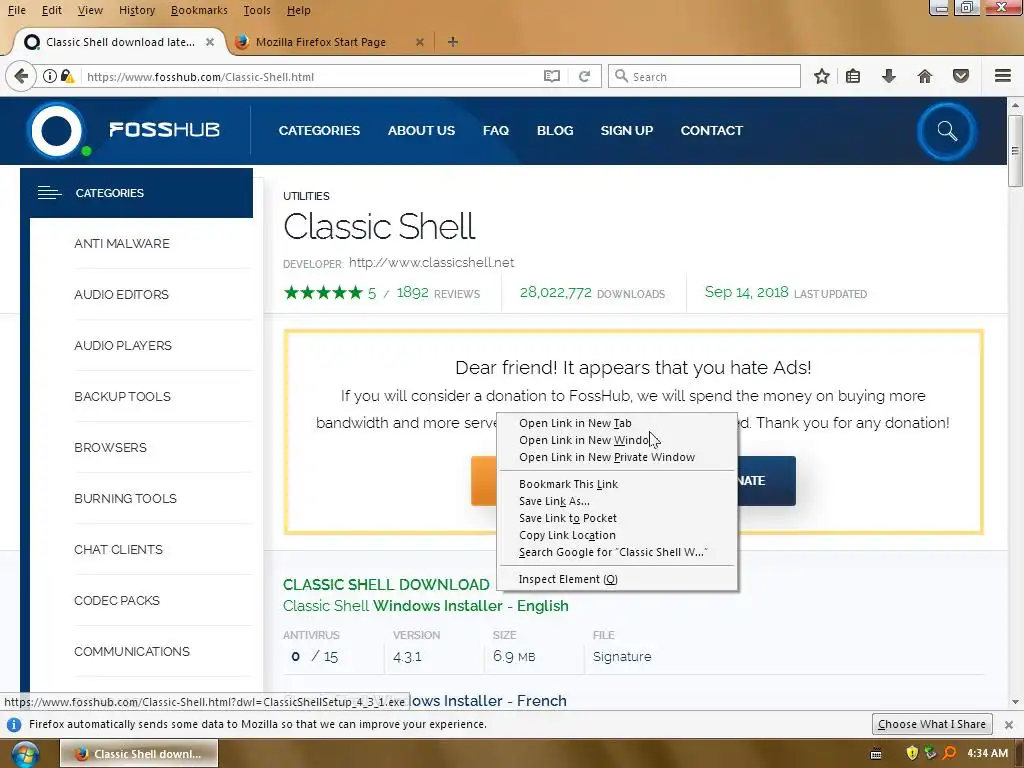Open the Bookmarks menu
1024x768 pixels.
coord(199,10)
